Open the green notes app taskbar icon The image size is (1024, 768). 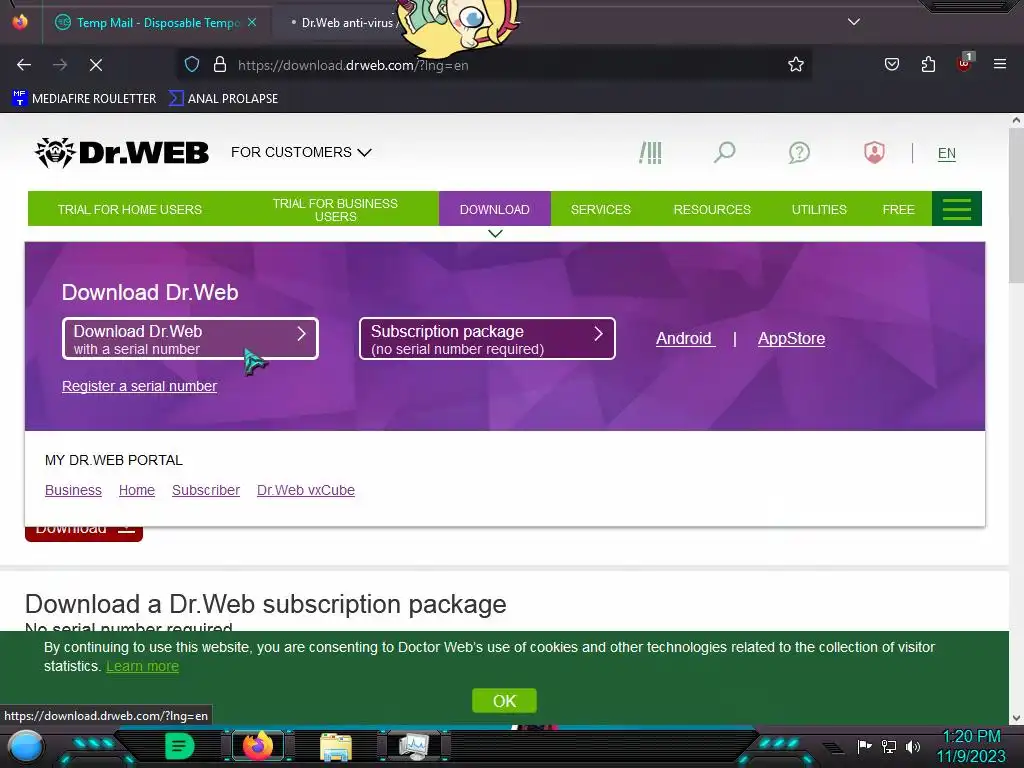179,746
